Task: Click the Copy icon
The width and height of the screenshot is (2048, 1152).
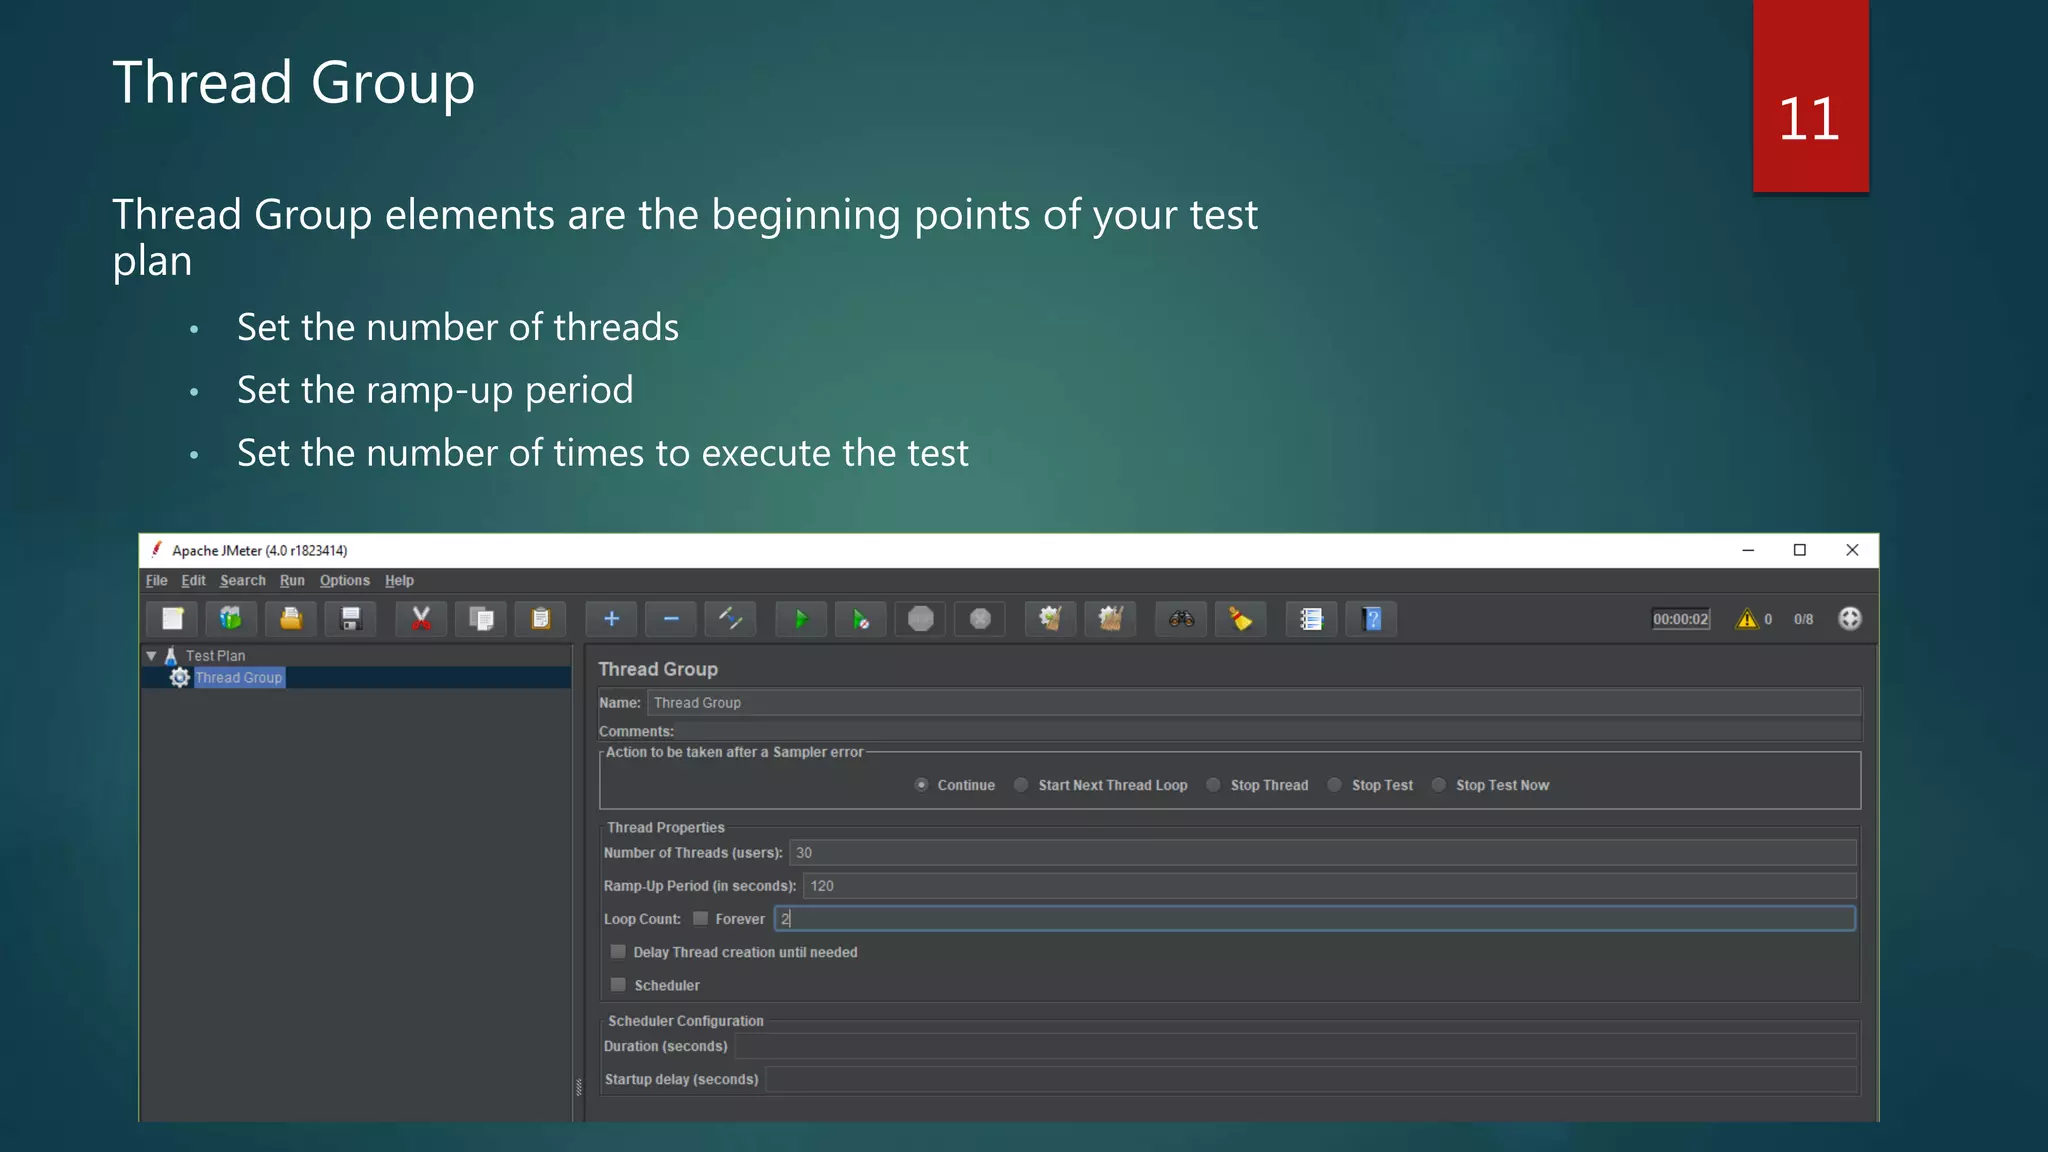Action: pos(481,619)
